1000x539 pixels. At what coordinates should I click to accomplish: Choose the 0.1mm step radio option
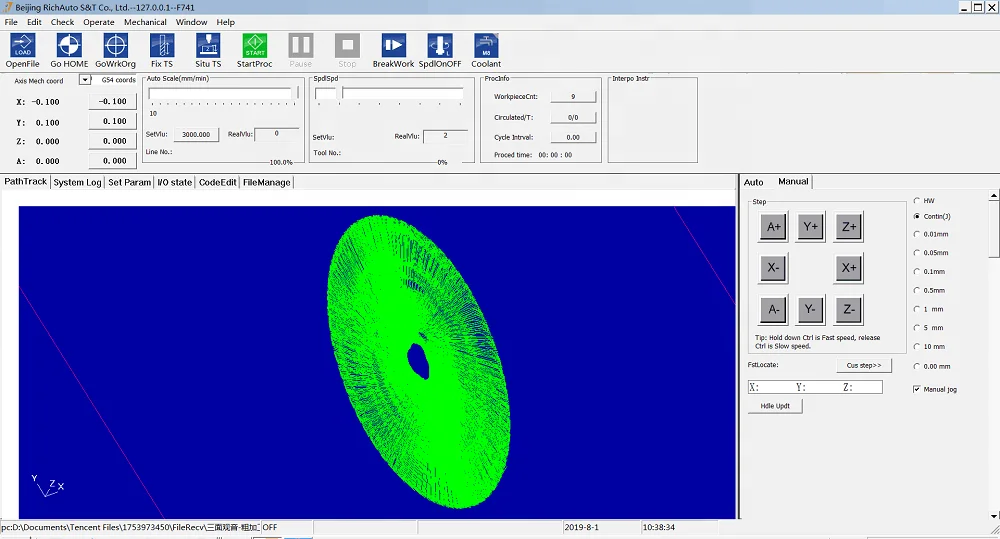pyautogui.click(x=917, y=272)
